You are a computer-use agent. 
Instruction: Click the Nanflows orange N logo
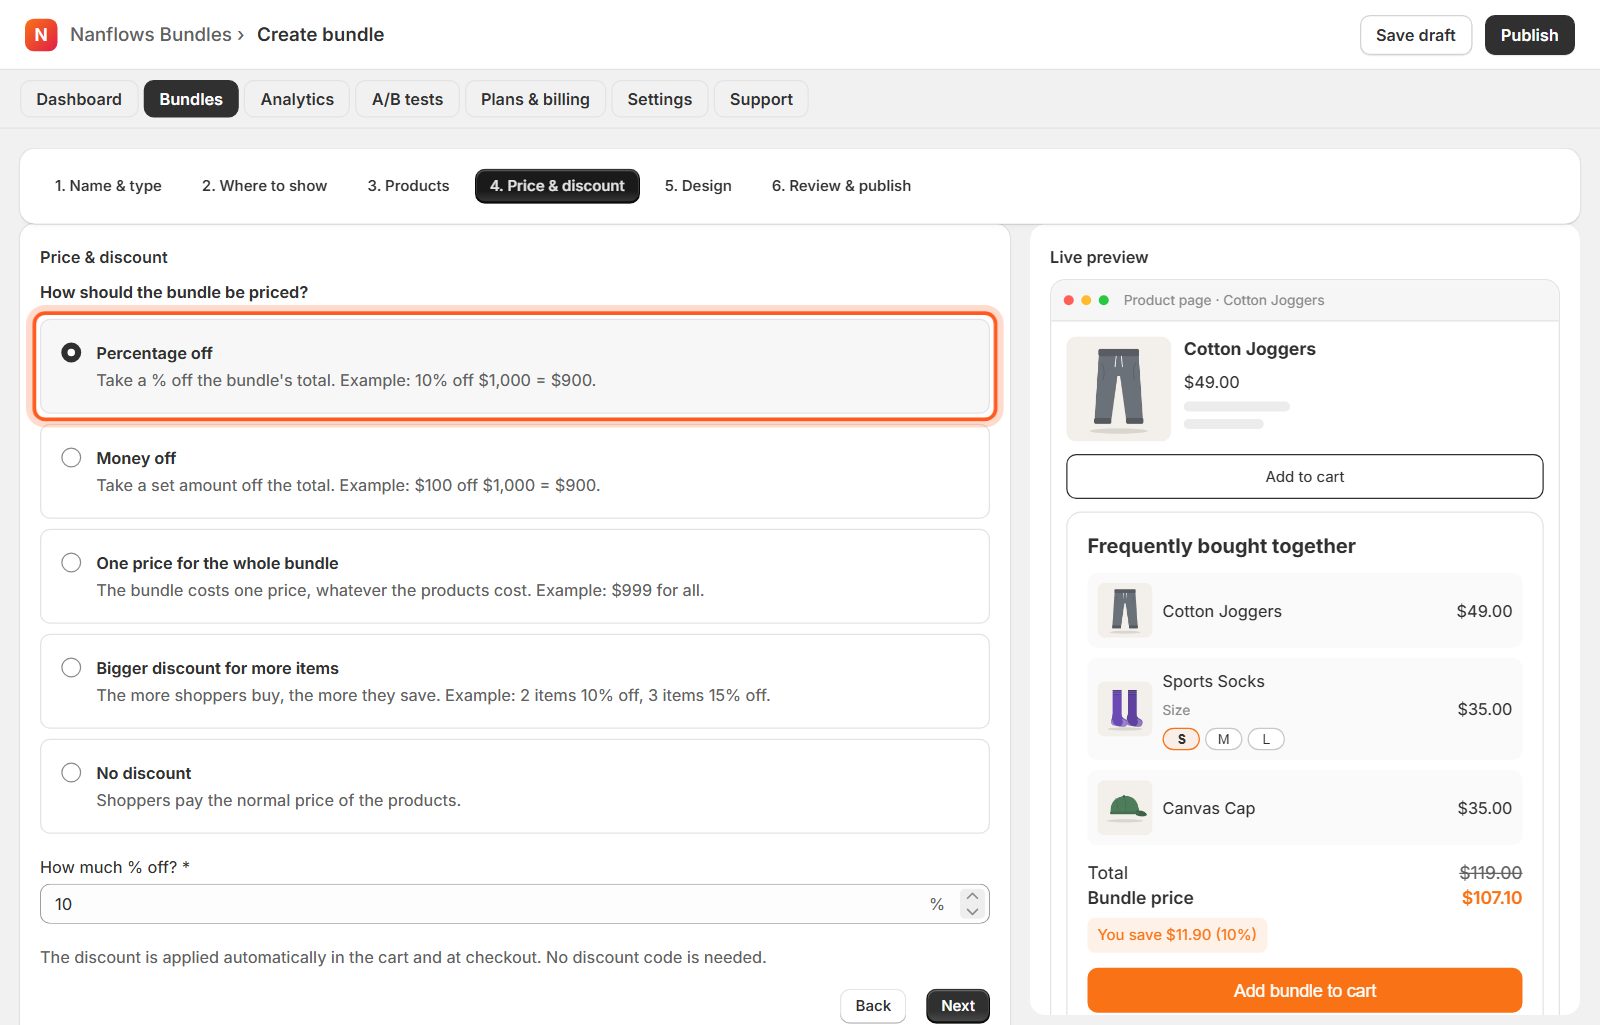pos(41,35)
